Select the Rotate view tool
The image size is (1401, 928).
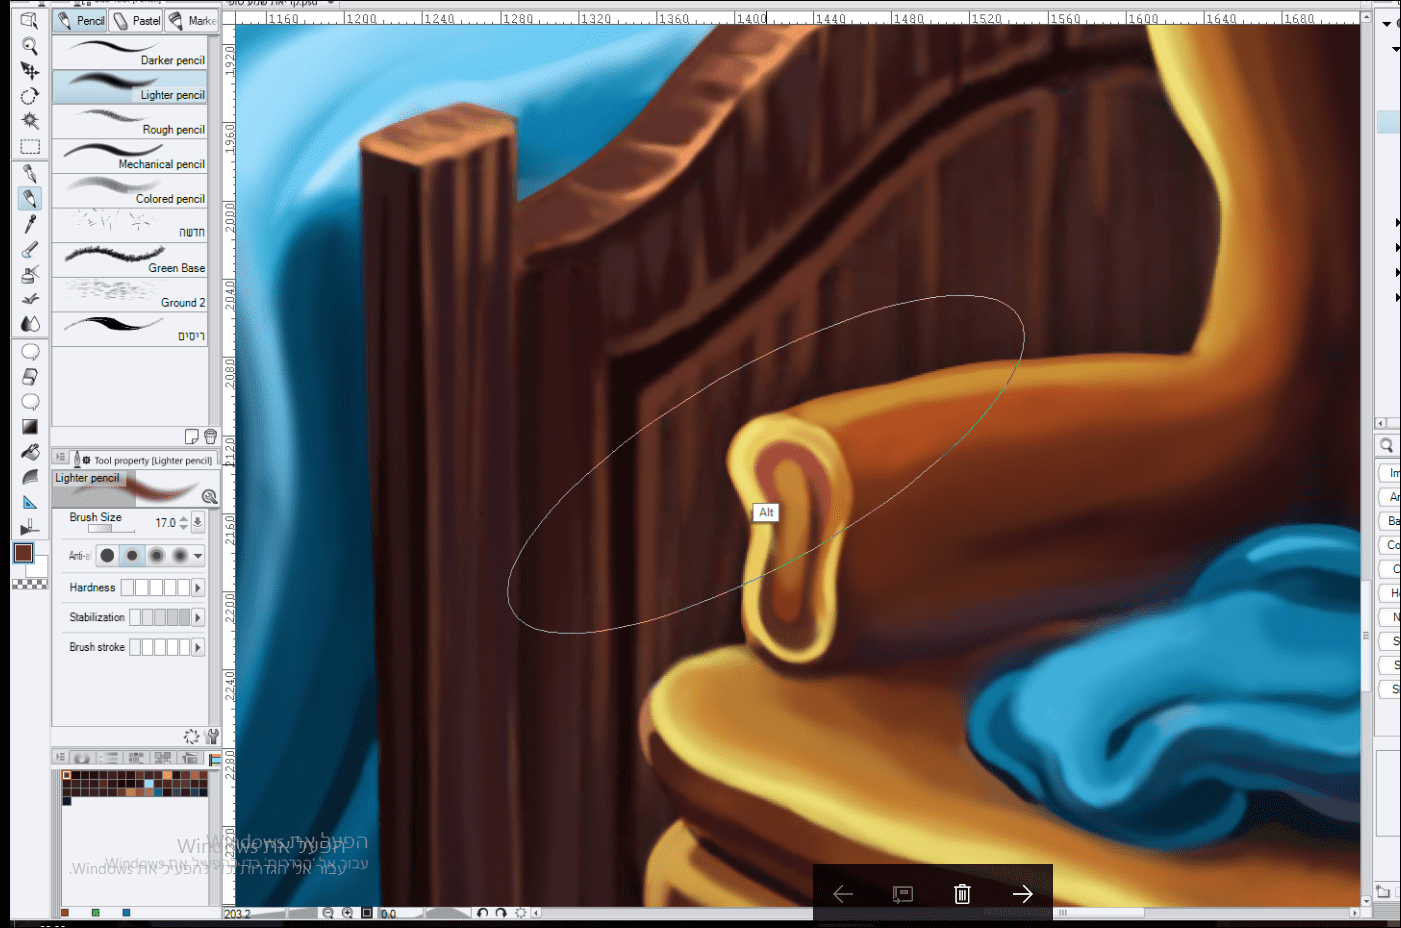click(x=30, y=96)
